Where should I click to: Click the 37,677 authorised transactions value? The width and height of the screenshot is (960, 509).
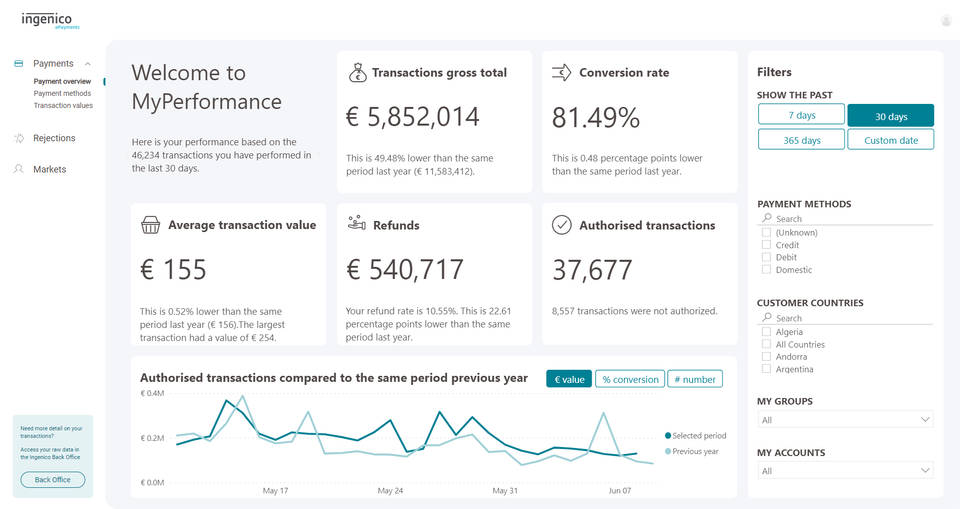[592, 270]
